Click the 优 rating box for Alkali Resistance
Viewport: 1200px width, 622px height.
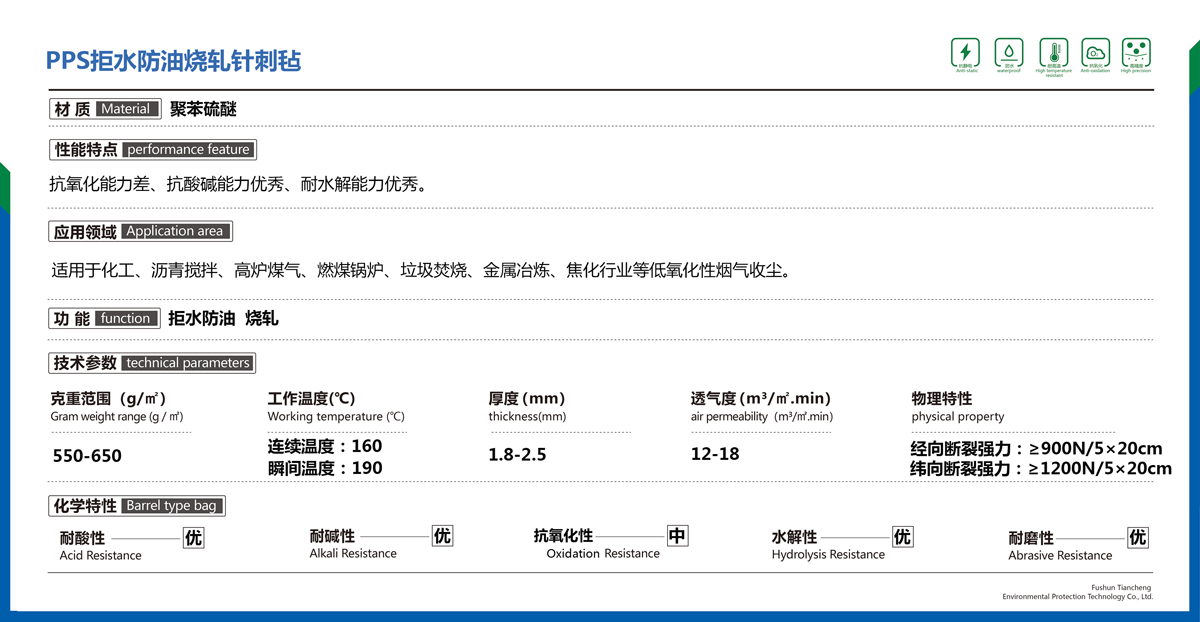click(442, 536)
